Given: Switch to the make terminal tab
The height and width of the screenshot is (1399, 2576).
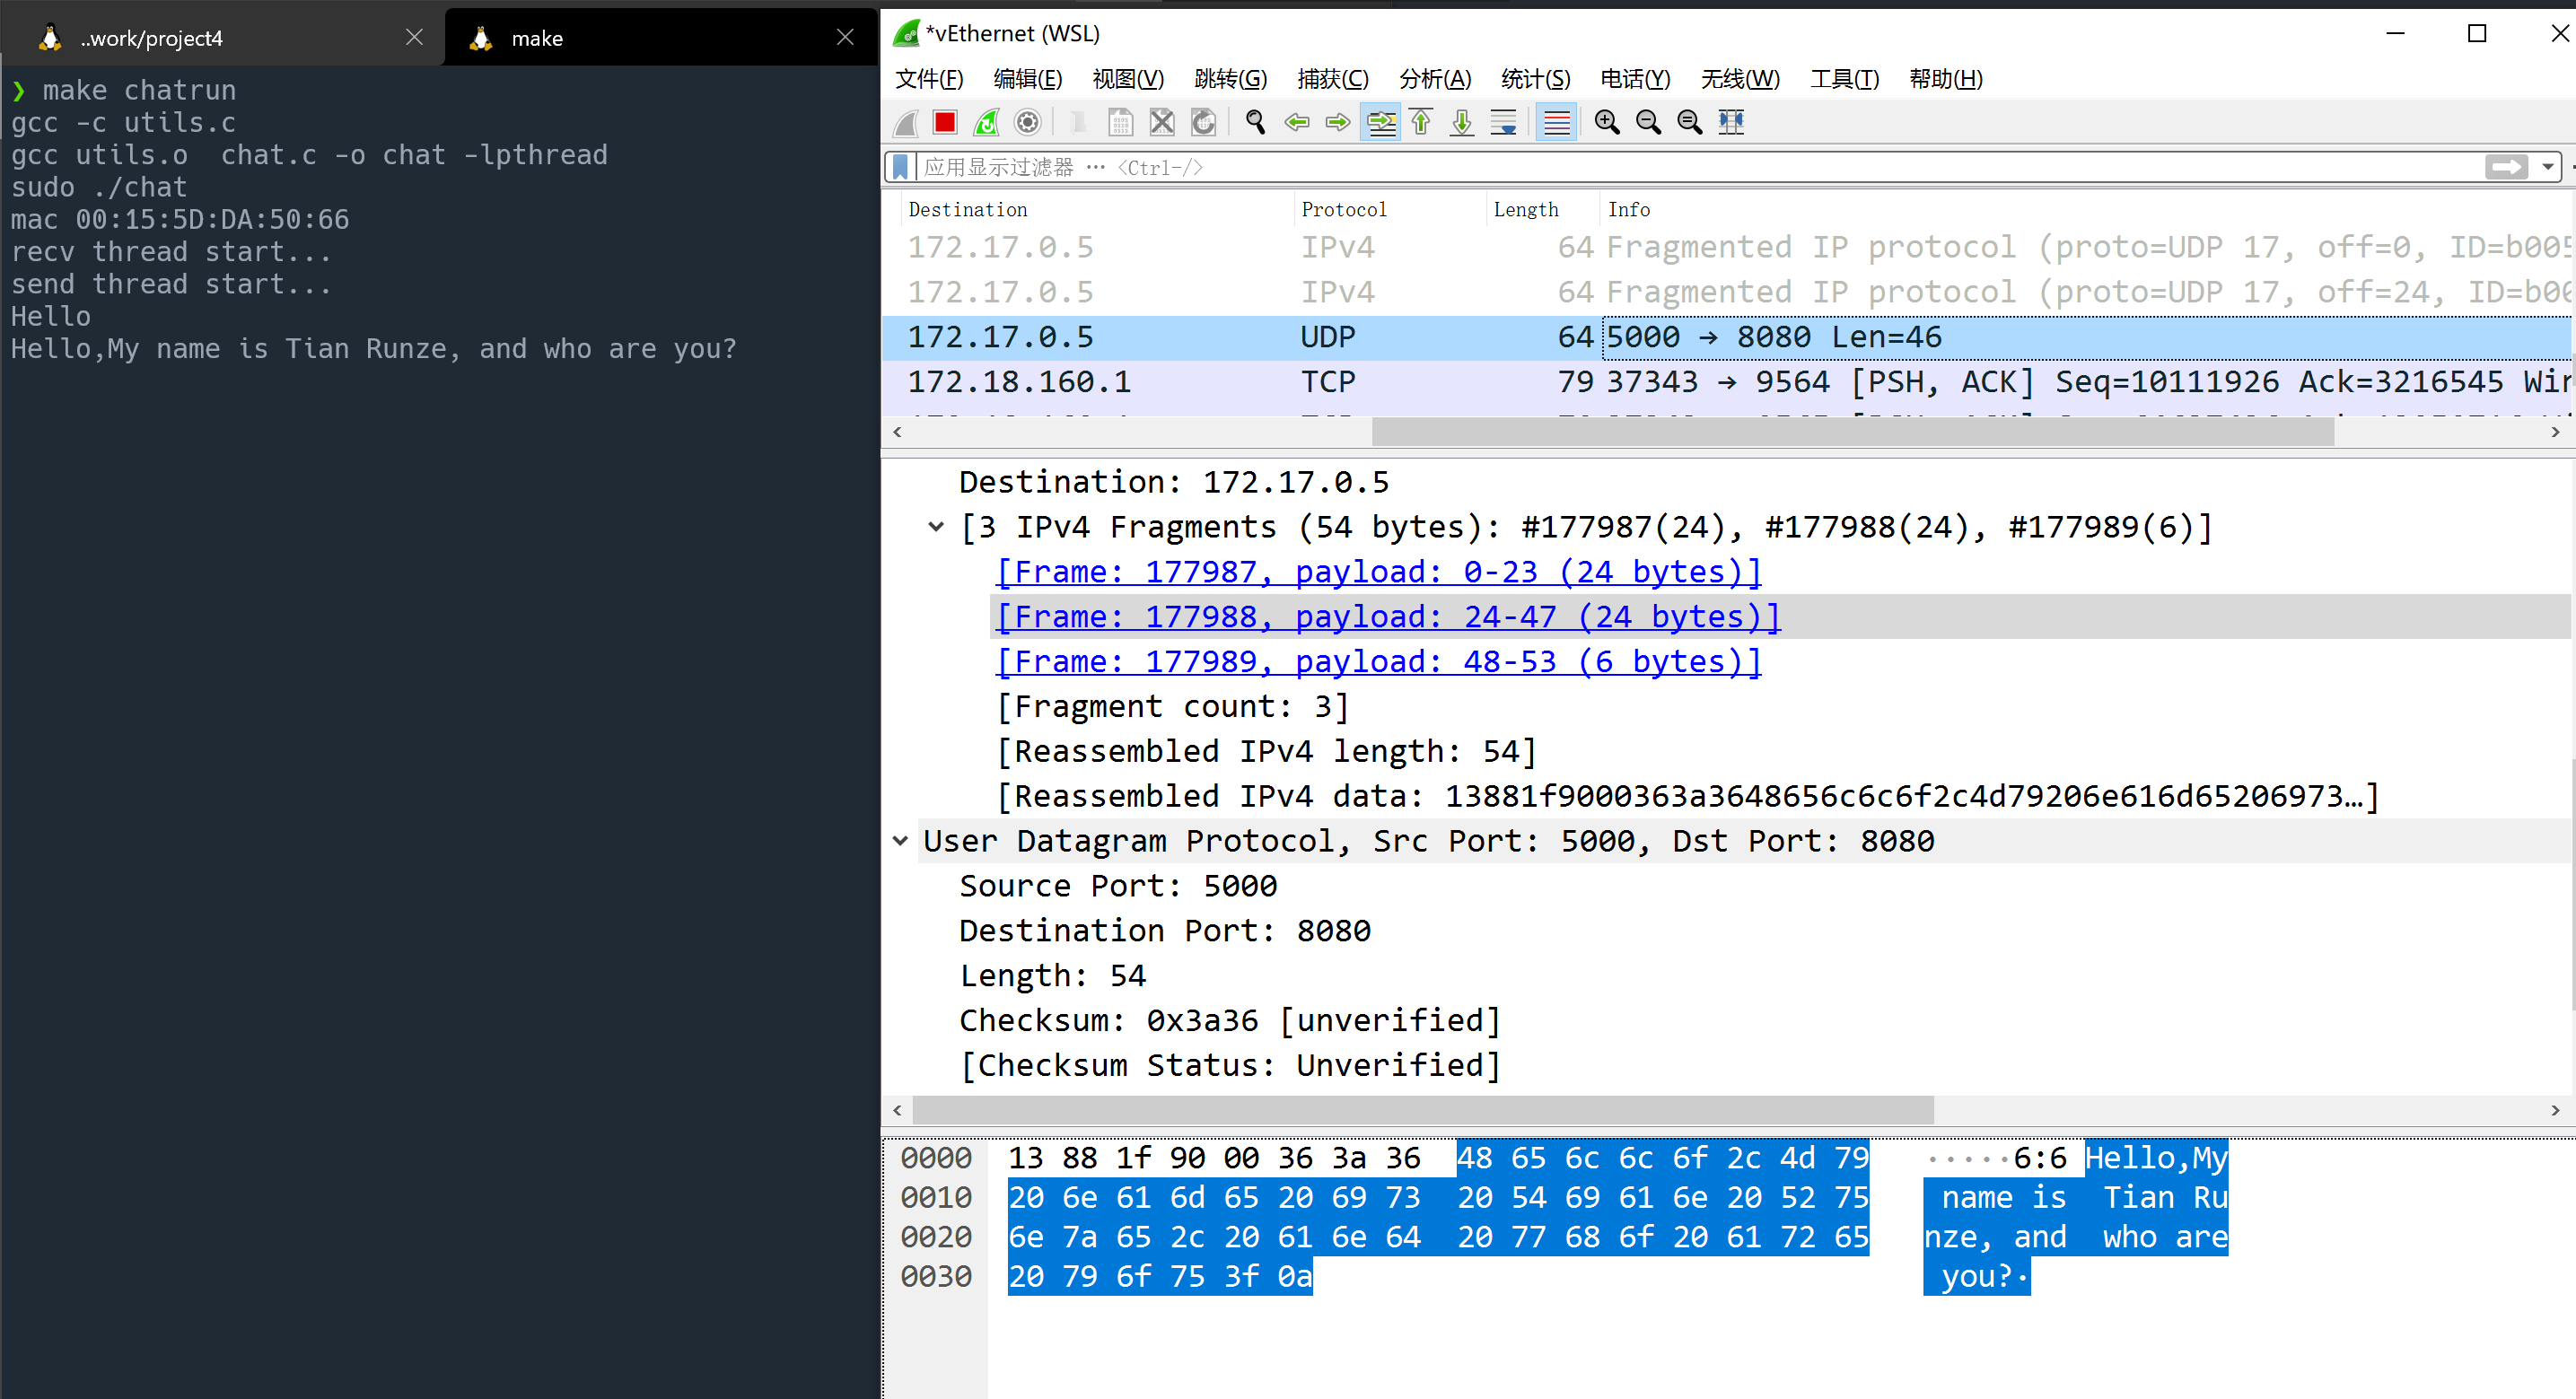Looking at the screenshot, I should coord(660,38).
